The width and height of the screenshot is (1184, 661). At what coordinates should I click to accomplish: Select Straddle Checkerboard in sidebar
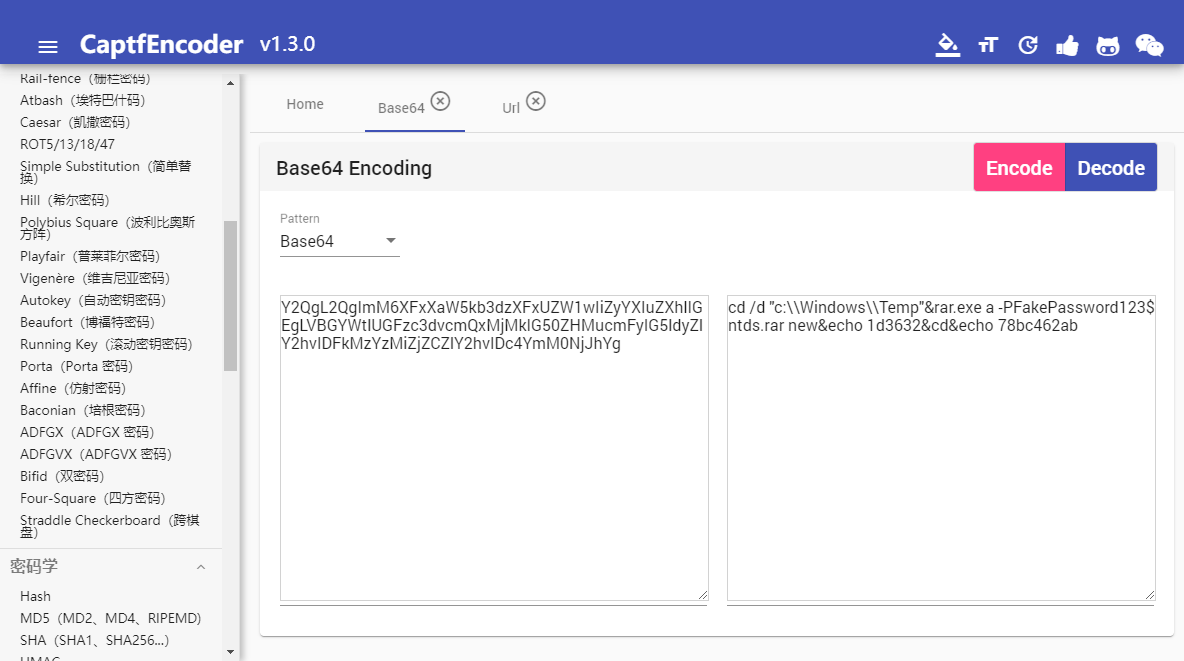coord(109,526)
